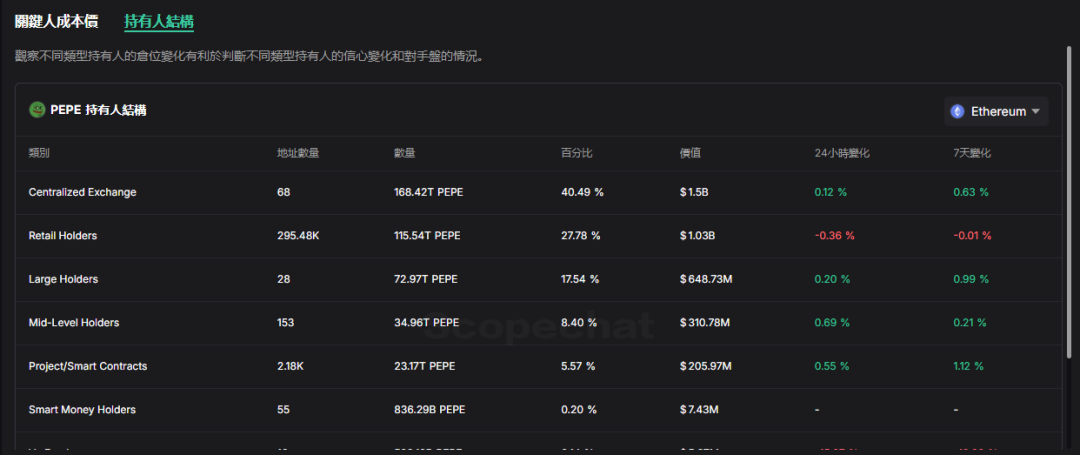Switch to the 關鍵人成本價 tab

[x=56, y=21]
